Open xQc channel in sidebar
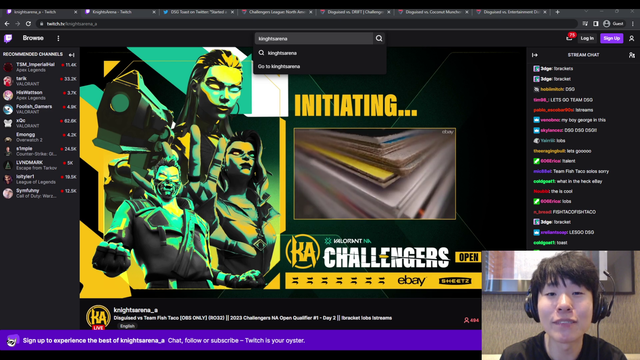640x360 pixels. click(x=40, y=123)
